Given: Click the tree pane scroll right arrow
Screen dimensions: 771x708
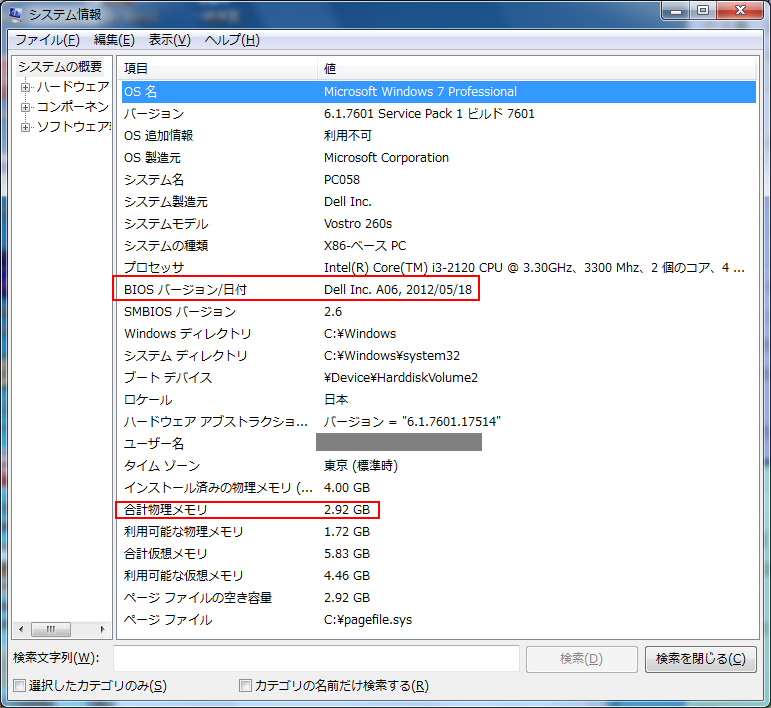Looking at the screenshot, I should pos(102,629).
